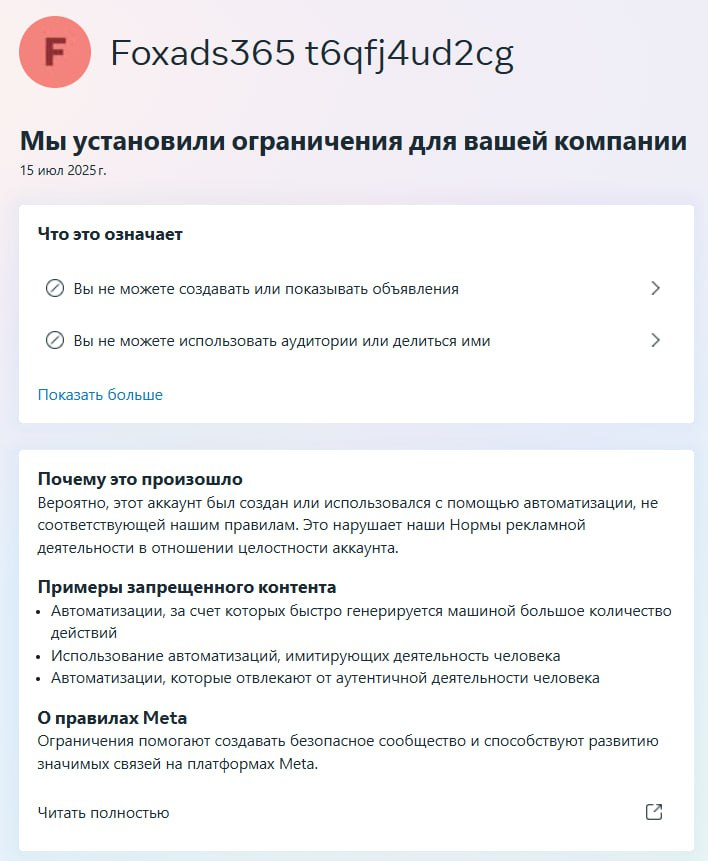Click the Читать полностью text
Viewport: 708px width, 861px height.
coord(103,813)
